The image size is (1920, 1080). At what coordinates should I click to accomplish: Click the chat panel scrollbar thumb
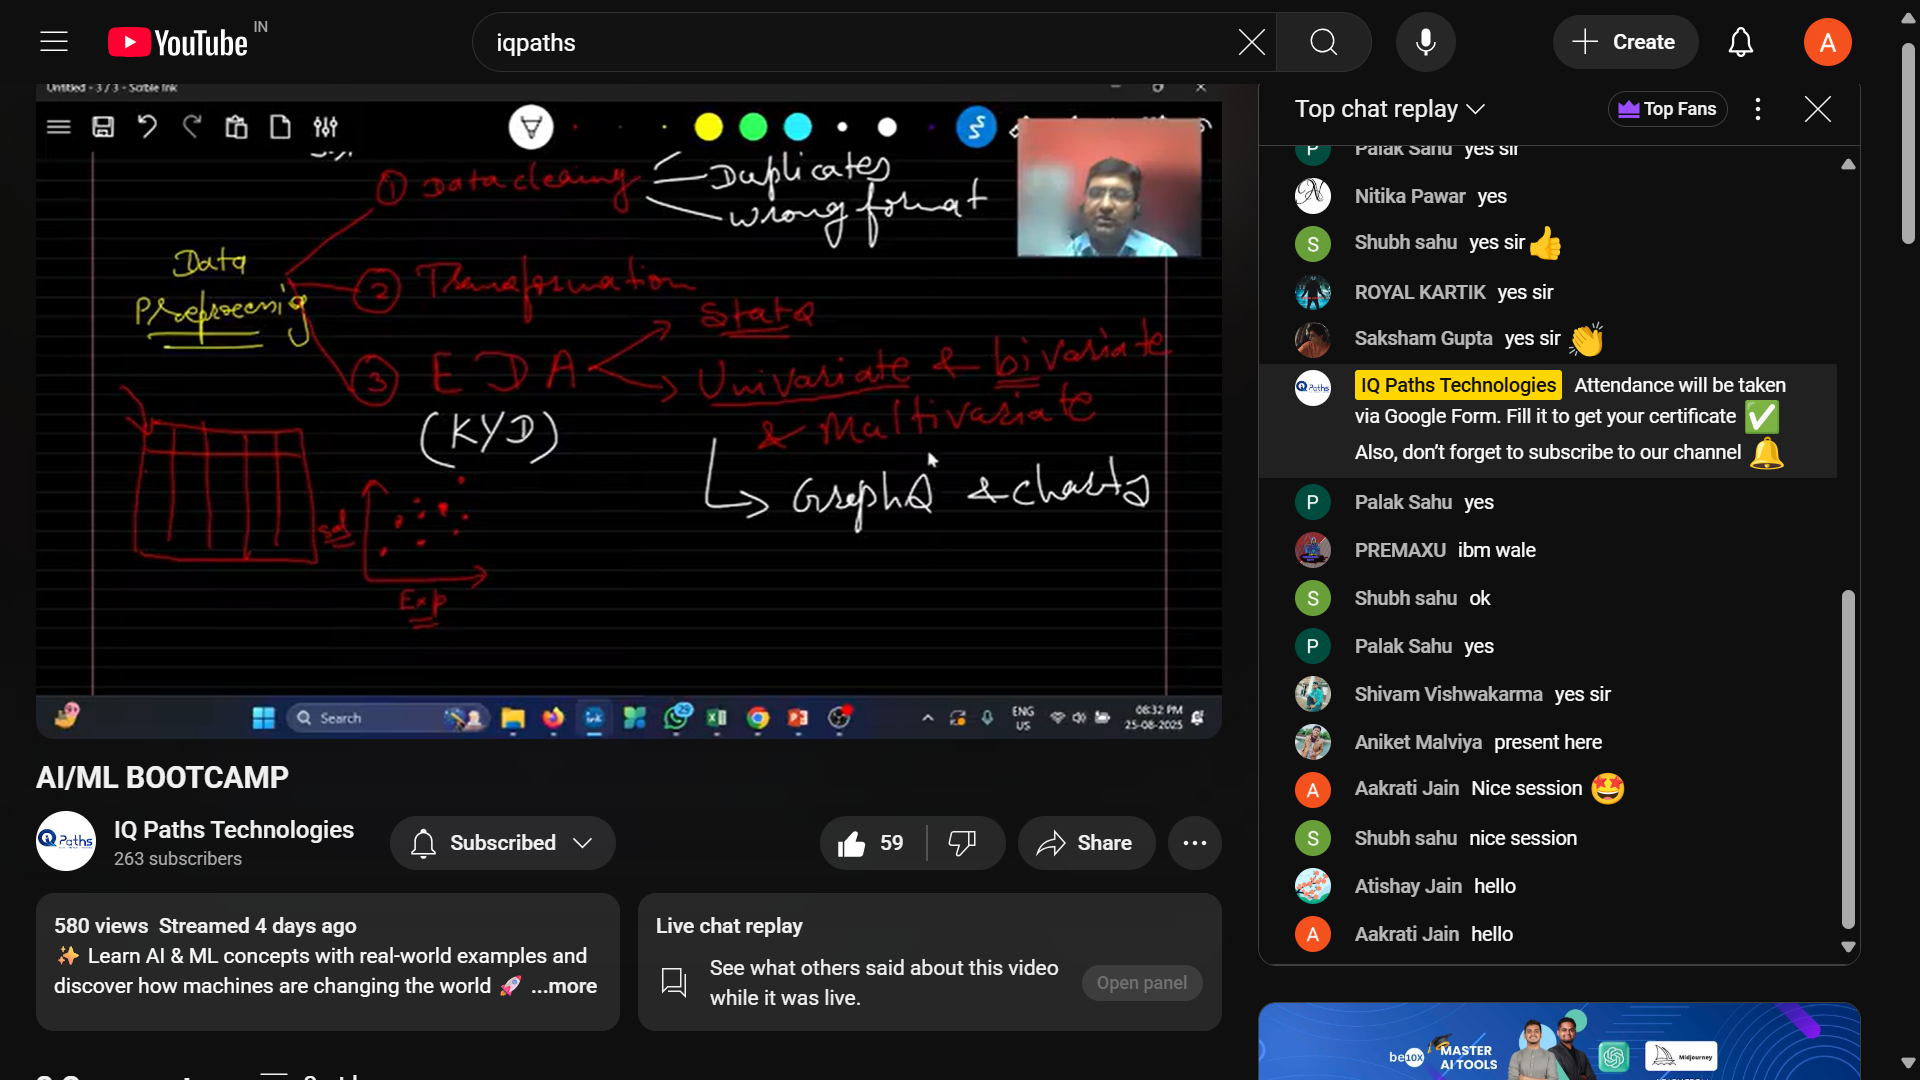1847,760
